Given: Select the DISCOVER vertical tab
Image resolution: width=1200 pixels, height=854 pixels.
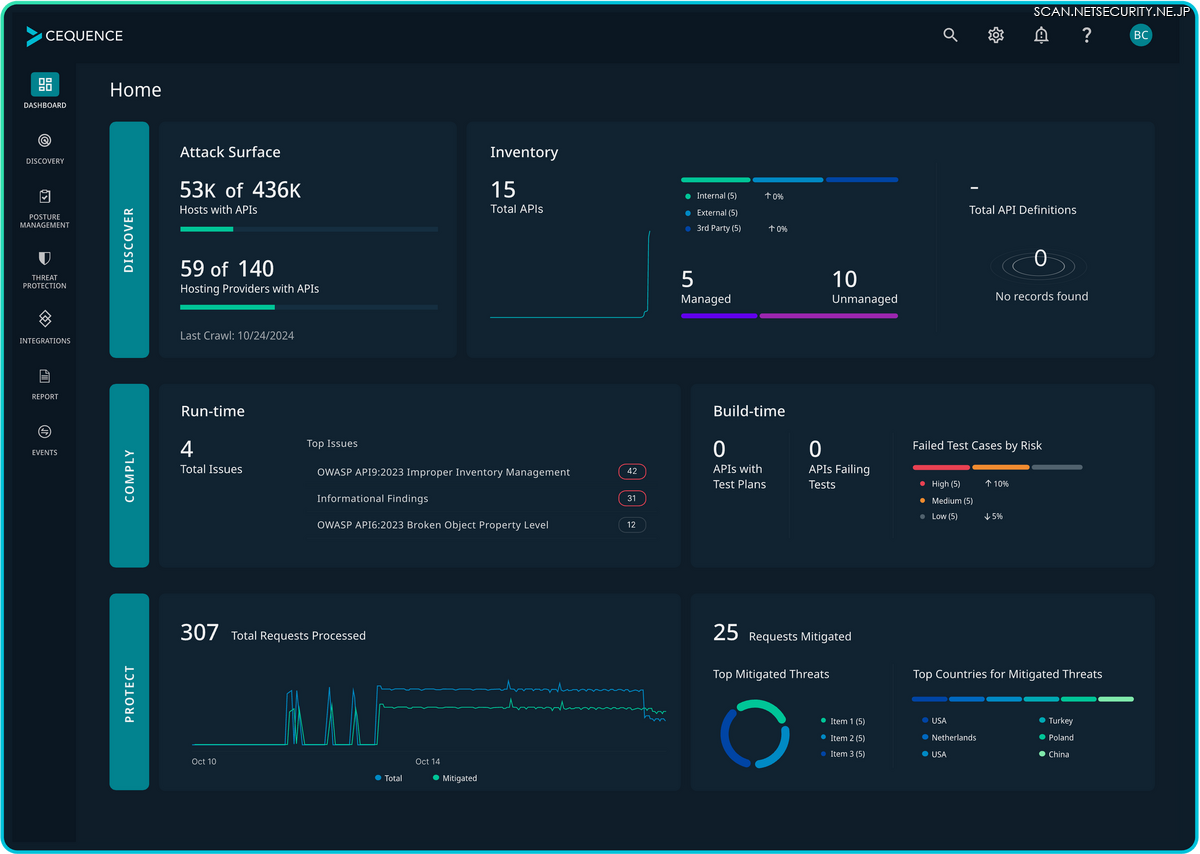Looking at the screenshot, I should [129, 240].
